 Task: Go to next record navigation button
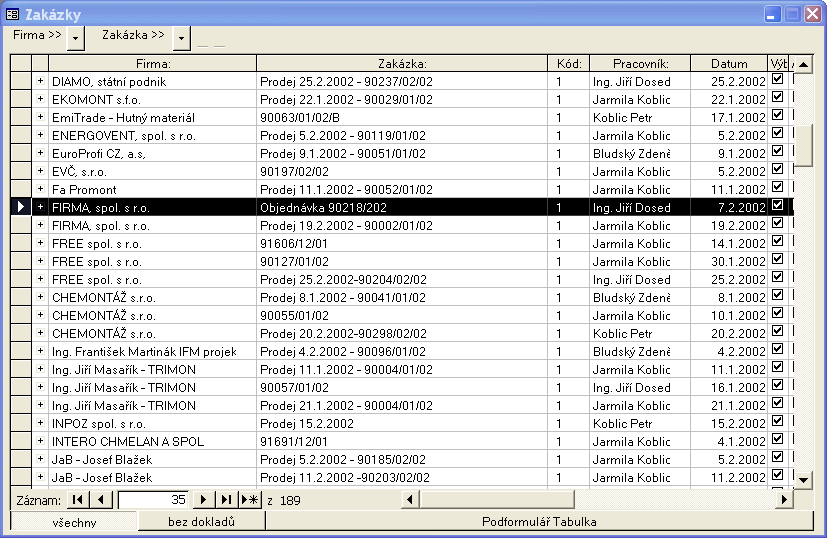[204, 499]
